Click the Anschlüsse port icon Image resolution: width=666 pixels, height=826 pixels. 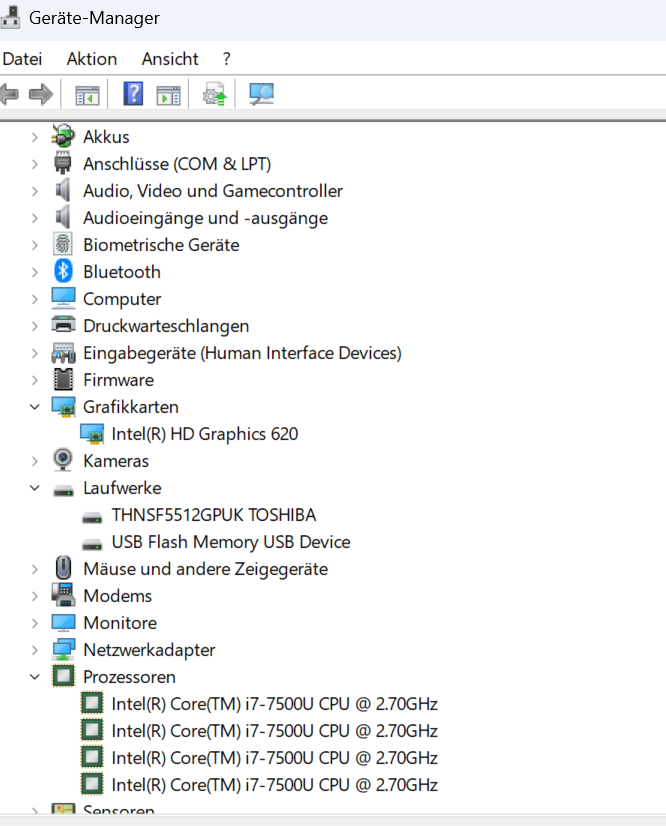pyautogui.click(x=63, y=163)
